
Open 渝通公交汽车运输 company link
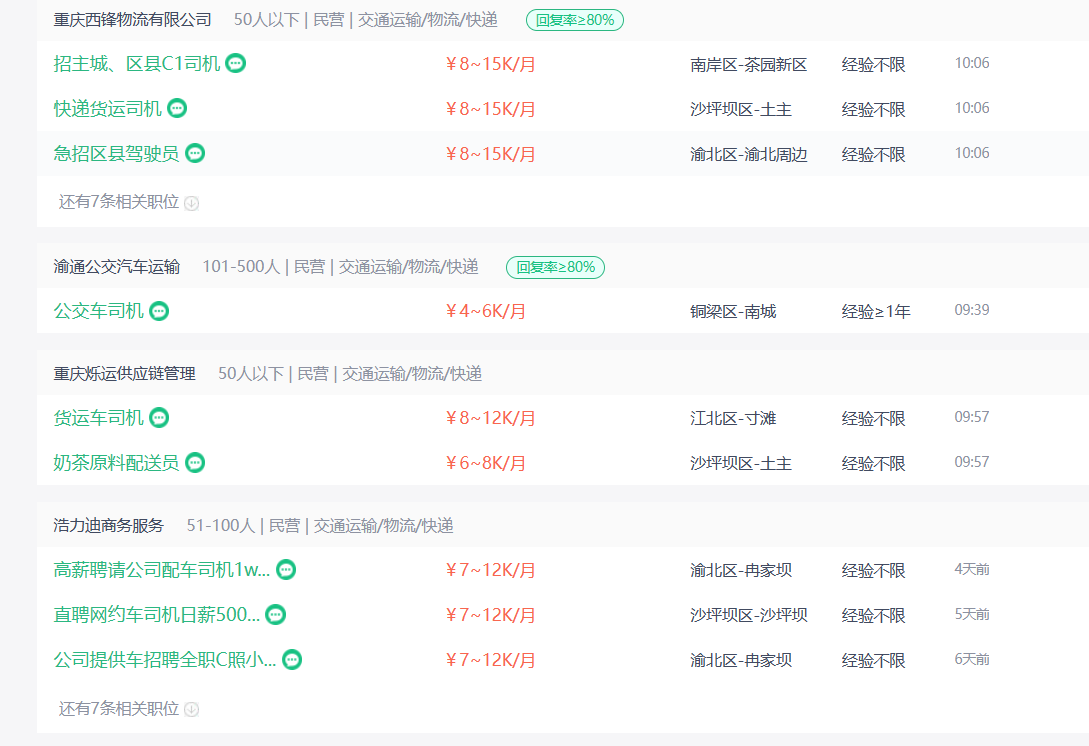pos(117,266)
